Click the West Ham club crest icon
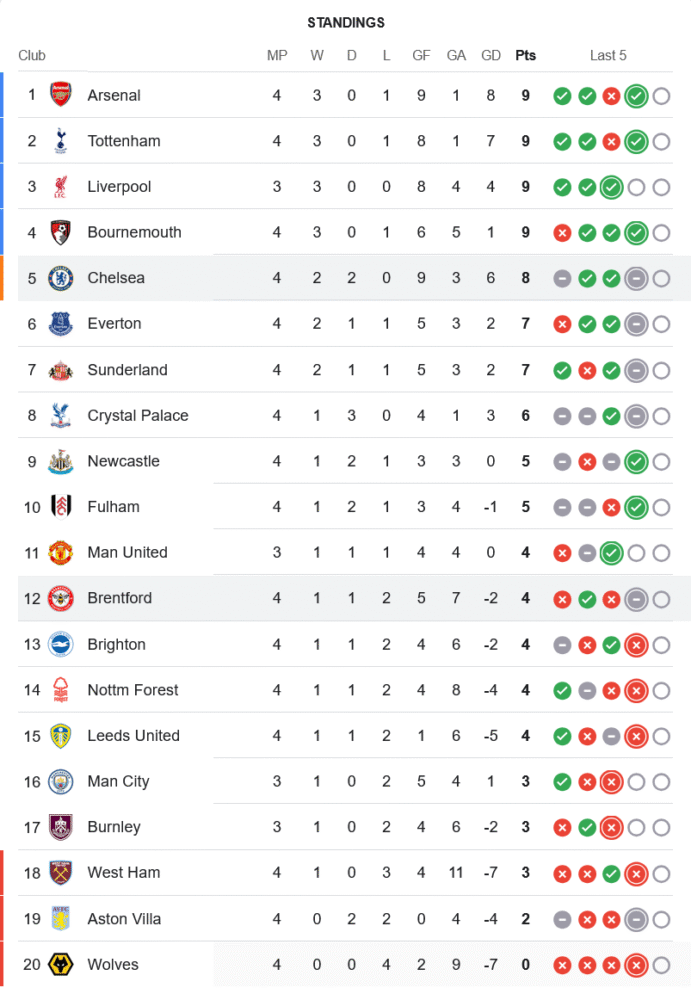The image size is (691, 1000). tap(61, 873)
